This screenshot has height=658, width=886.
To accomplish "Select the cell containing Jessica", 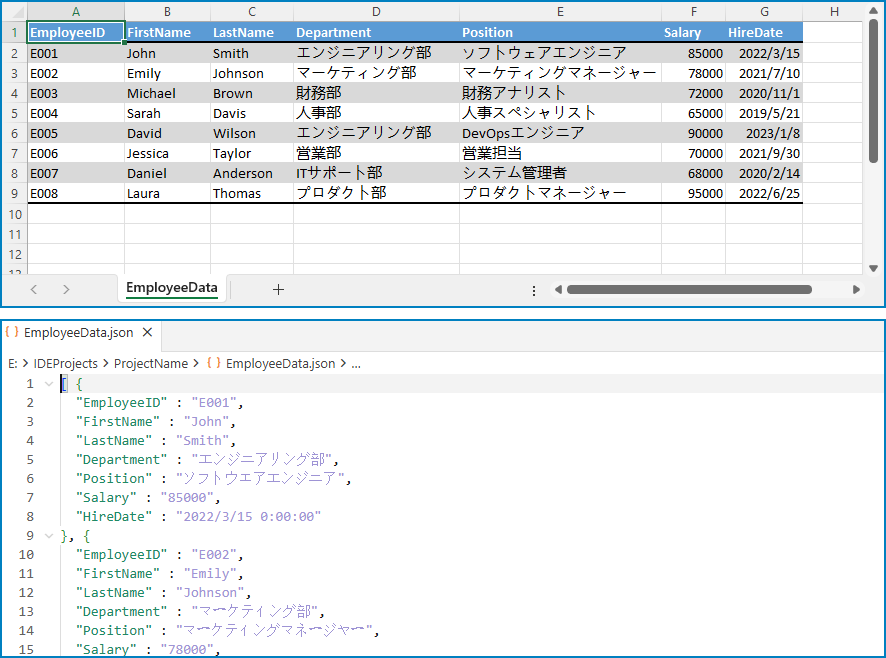I will coord(167,153).
